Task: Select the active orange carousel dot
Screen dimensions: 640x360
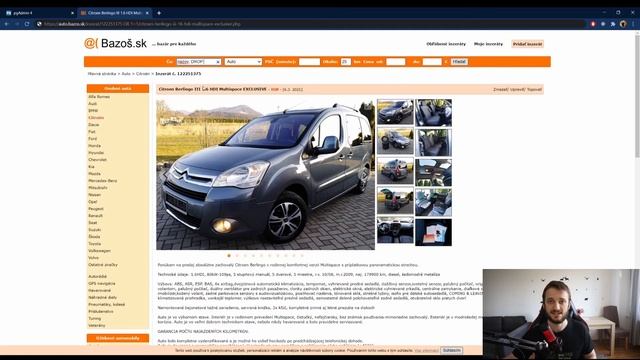Action: [x=229, y=256]
